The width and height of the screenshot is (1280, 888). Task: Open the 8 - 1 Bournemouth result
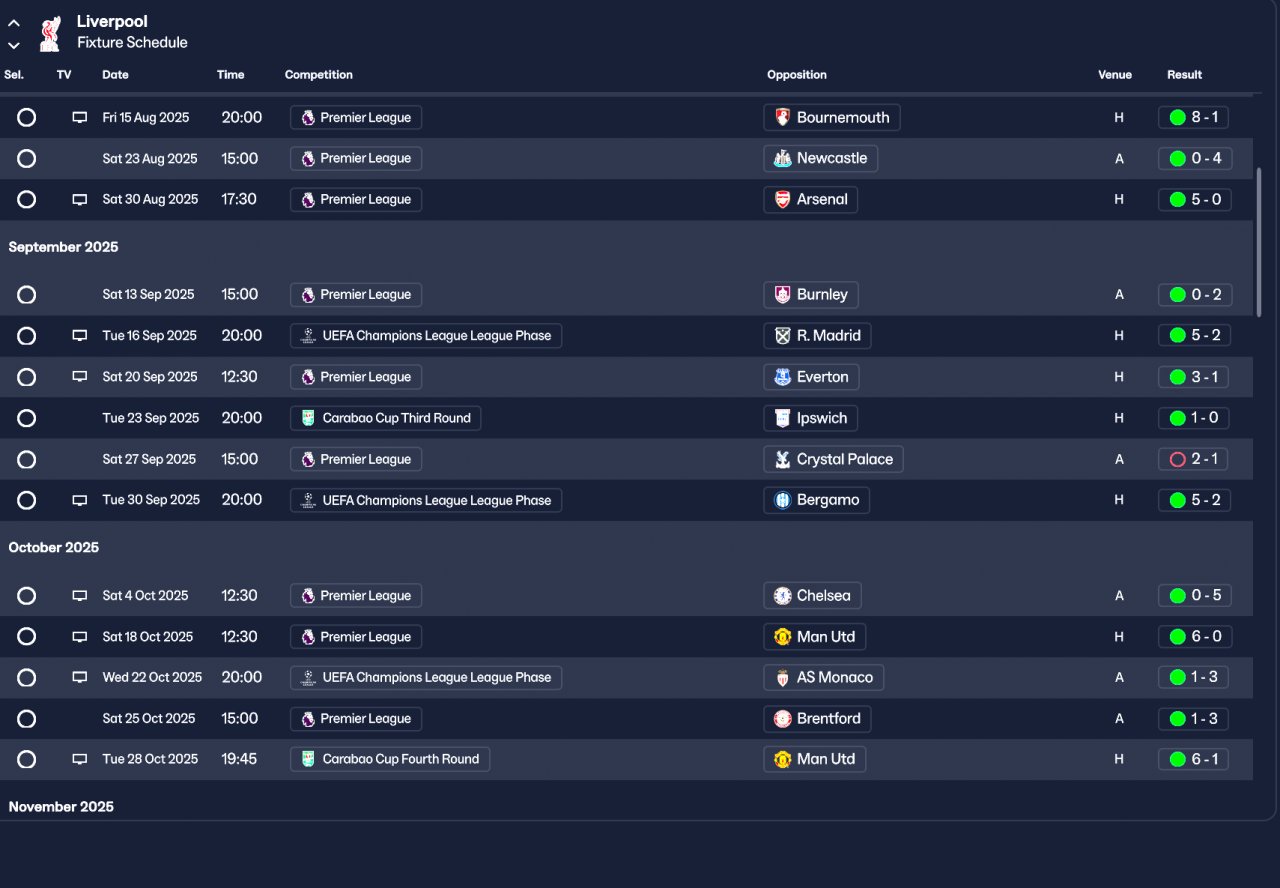[1194, 118]
